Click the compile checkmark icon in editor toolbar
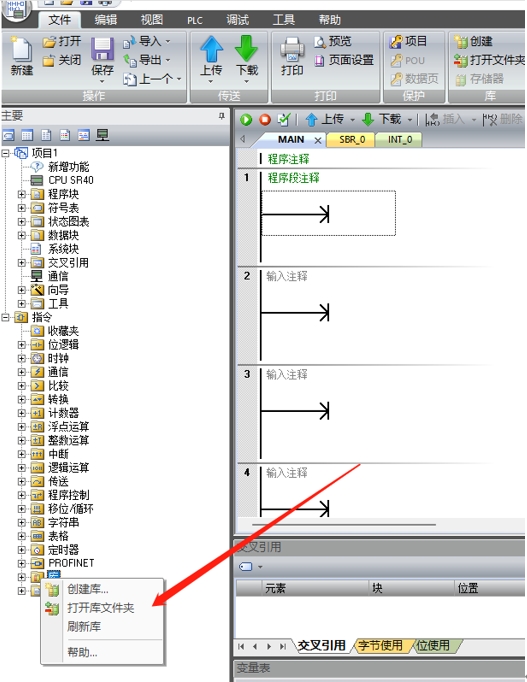The image size is (527, 682). 284,120
